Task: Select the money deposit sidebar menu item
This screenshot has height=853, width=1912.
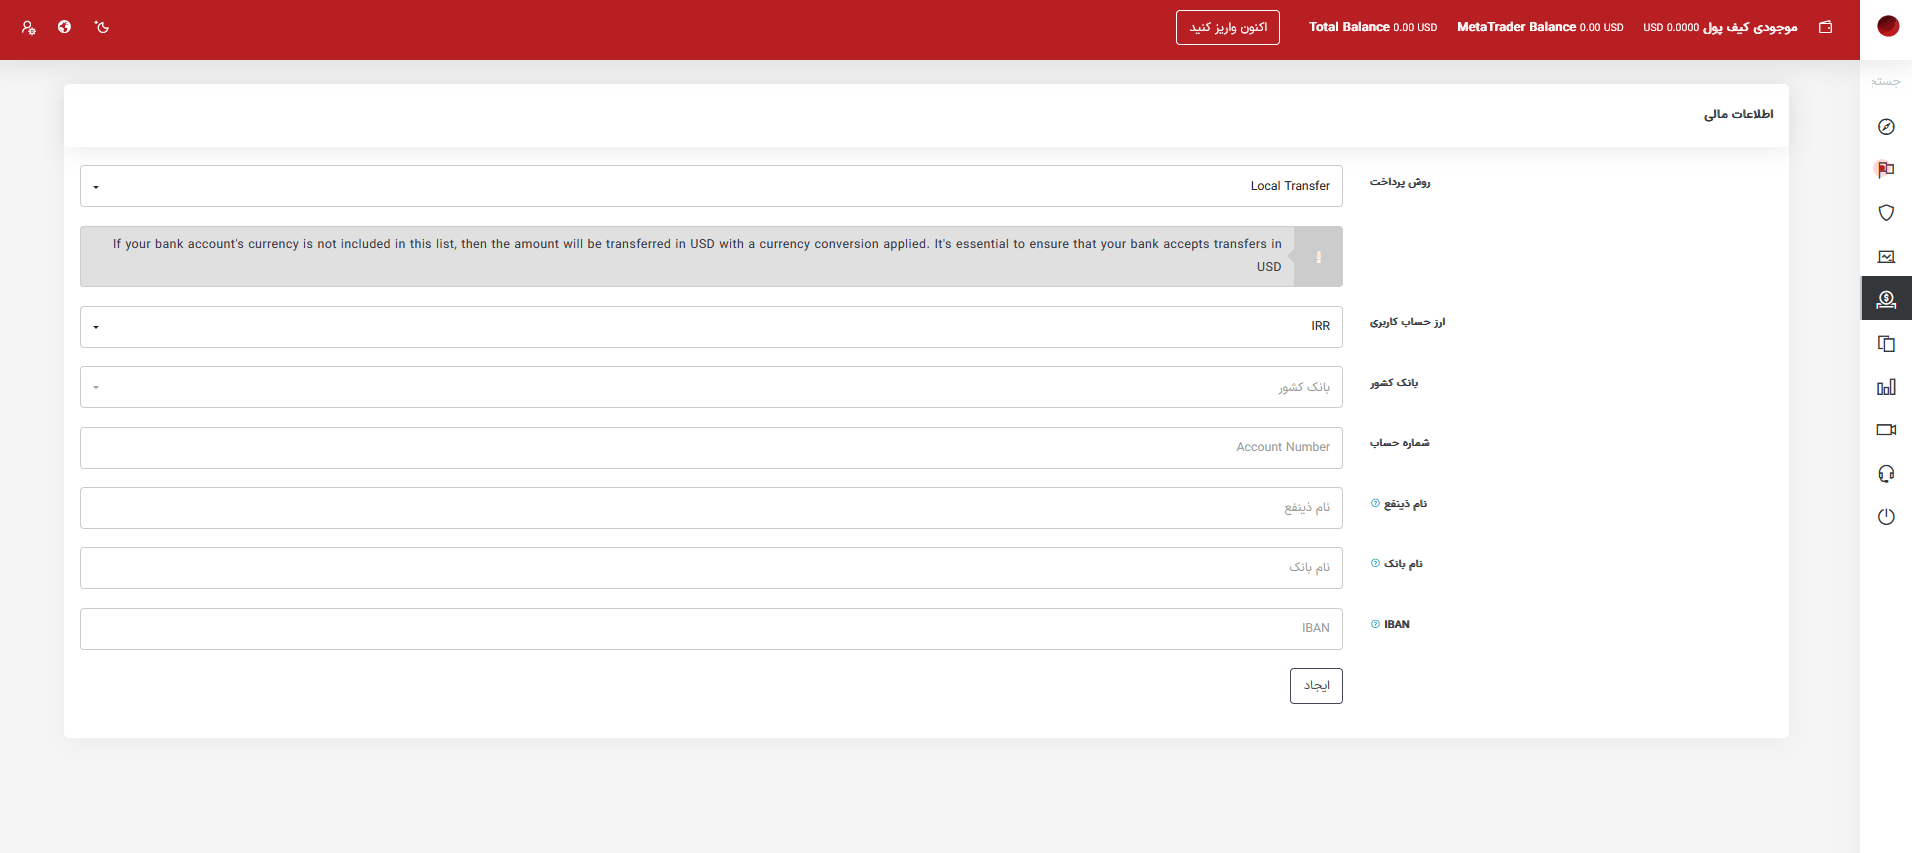Action: coord(1886,299)
